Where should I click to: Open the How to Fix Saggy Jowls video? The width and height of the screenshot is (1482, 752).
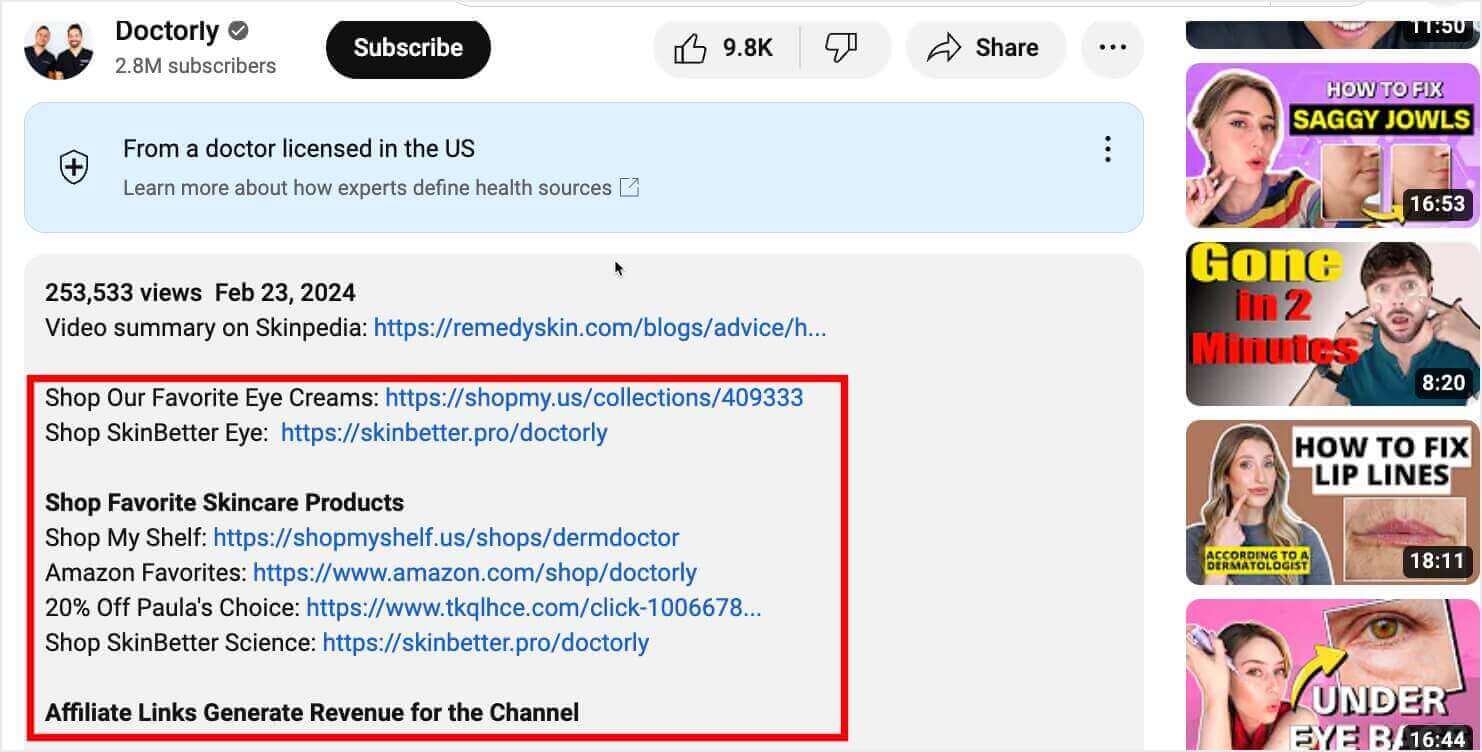pyautogui.click(x=1332, y=146)
